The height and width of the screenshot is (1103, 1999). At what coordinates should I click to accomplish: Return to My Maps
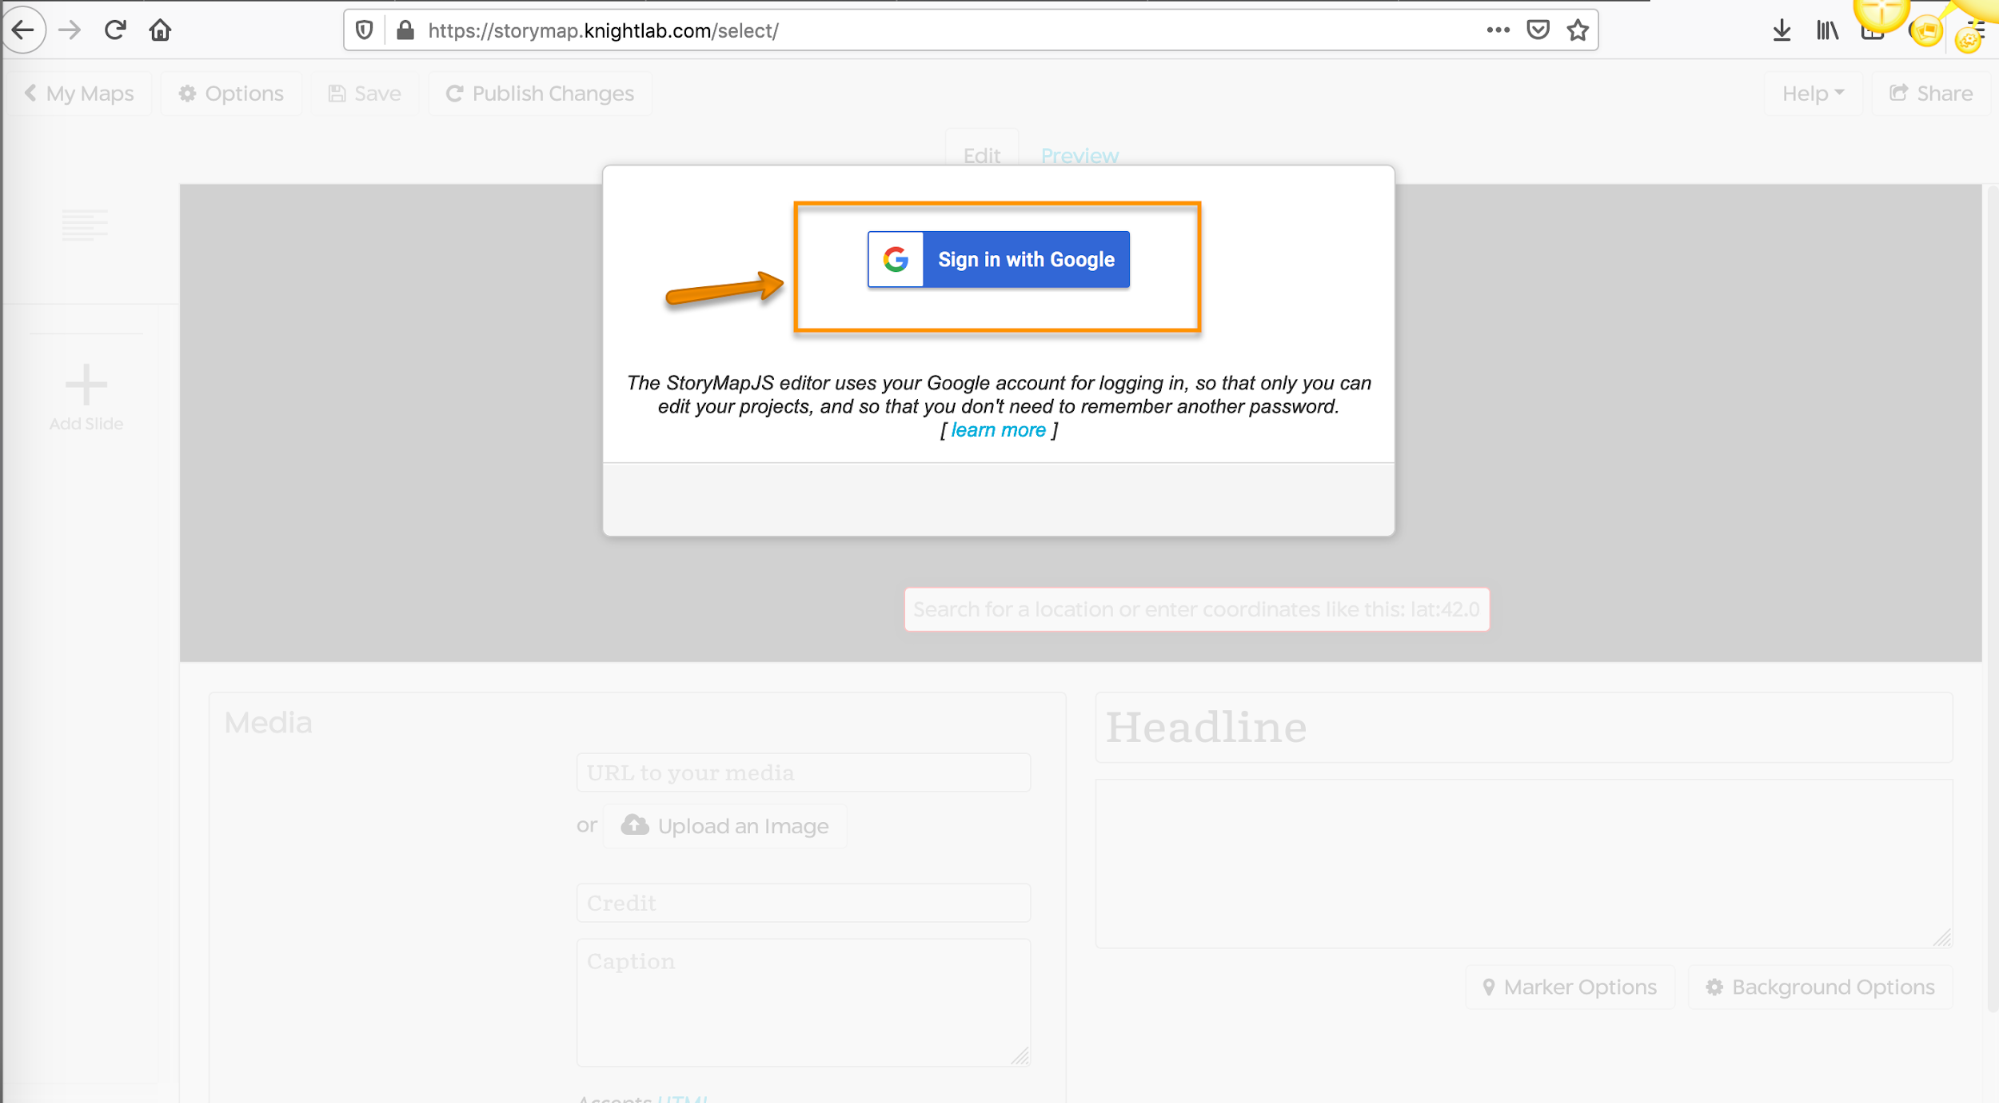(80, 92)
